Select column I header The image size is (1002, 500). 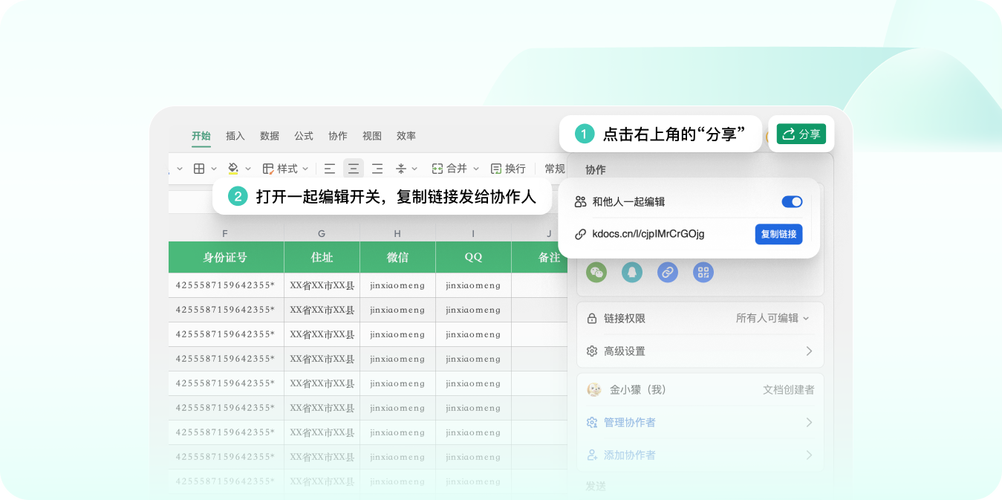474,233
